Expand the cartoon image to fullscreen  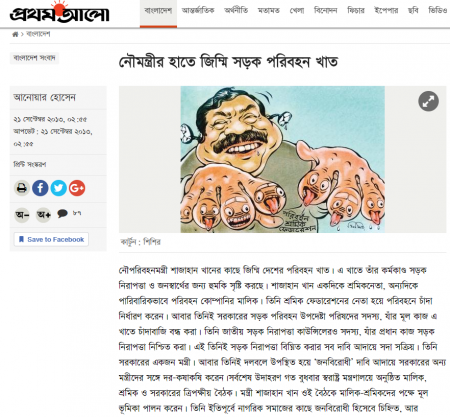[x=428, y=101]
